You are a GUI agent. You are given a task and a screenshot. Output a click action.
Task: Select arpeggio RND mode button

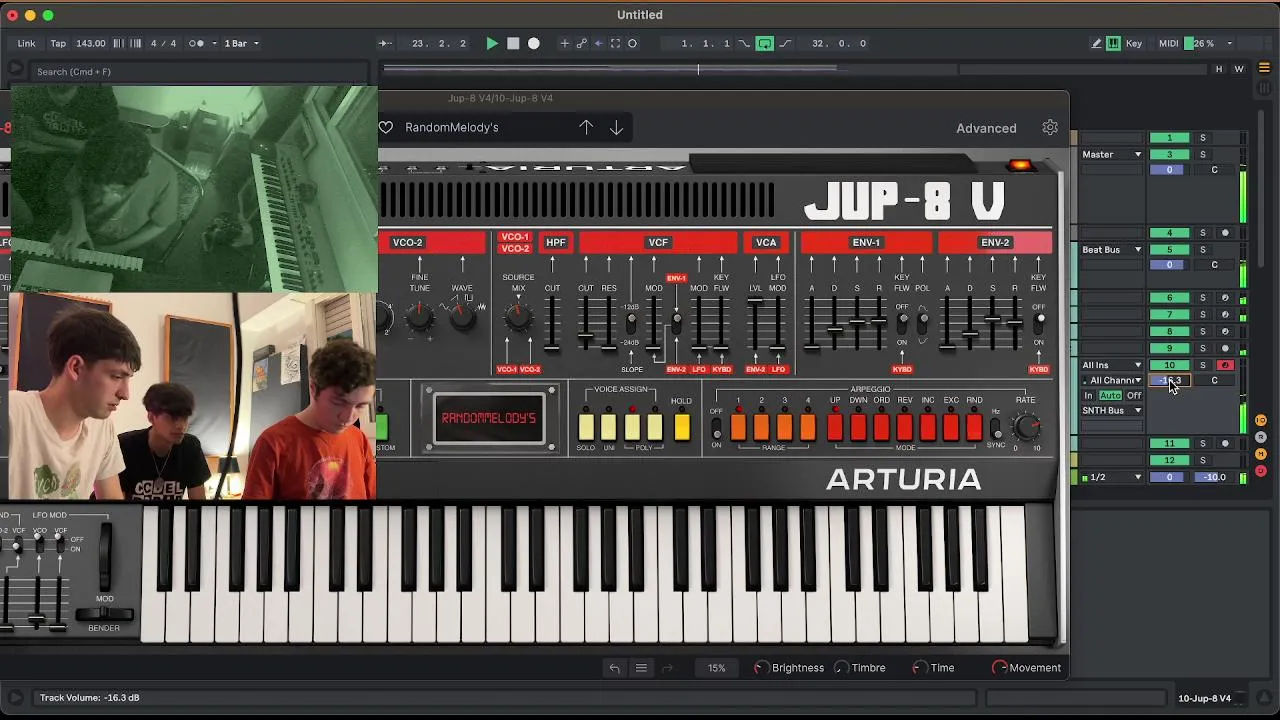(x=974, y=427)
